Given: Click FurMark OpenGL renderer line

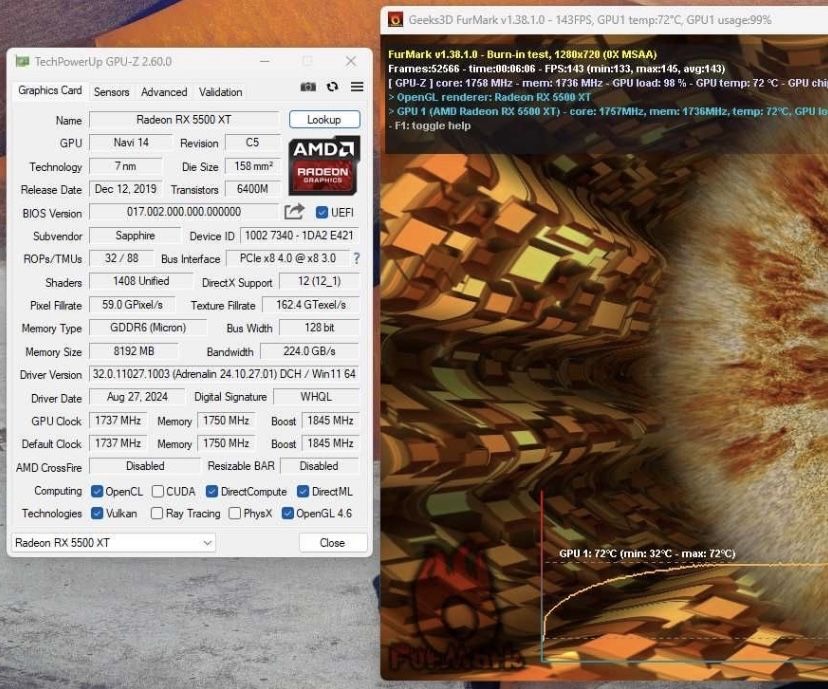Looking at the screenshot, I should pos(490,97).
